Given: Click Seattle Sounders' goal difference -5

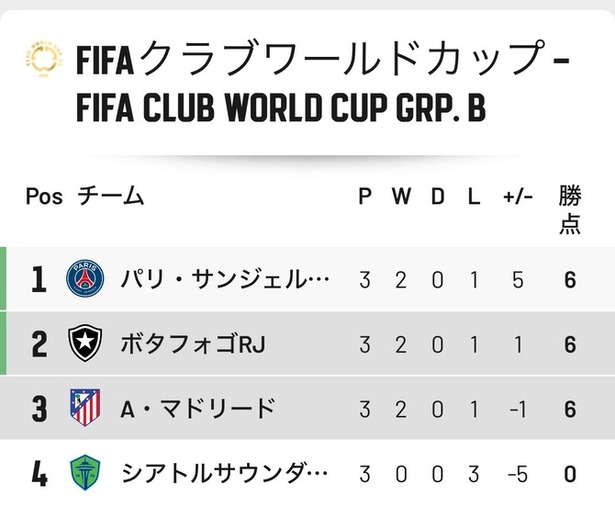Looking at the screenshot, I should coord(515,472).
